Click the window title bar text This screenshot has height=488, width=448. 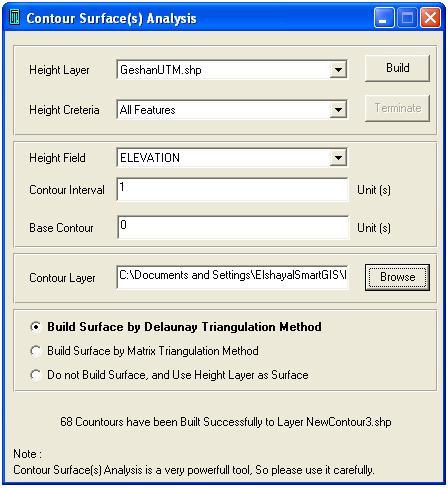111,18
